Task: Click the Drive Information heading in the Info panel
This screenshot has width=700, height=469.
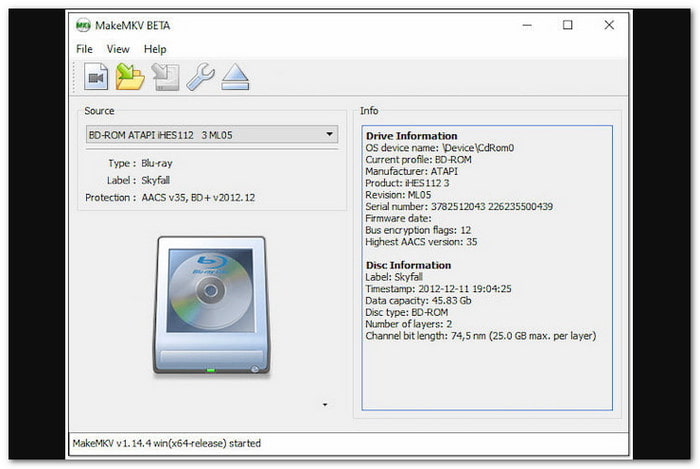Action: click(x=411, y=136)
